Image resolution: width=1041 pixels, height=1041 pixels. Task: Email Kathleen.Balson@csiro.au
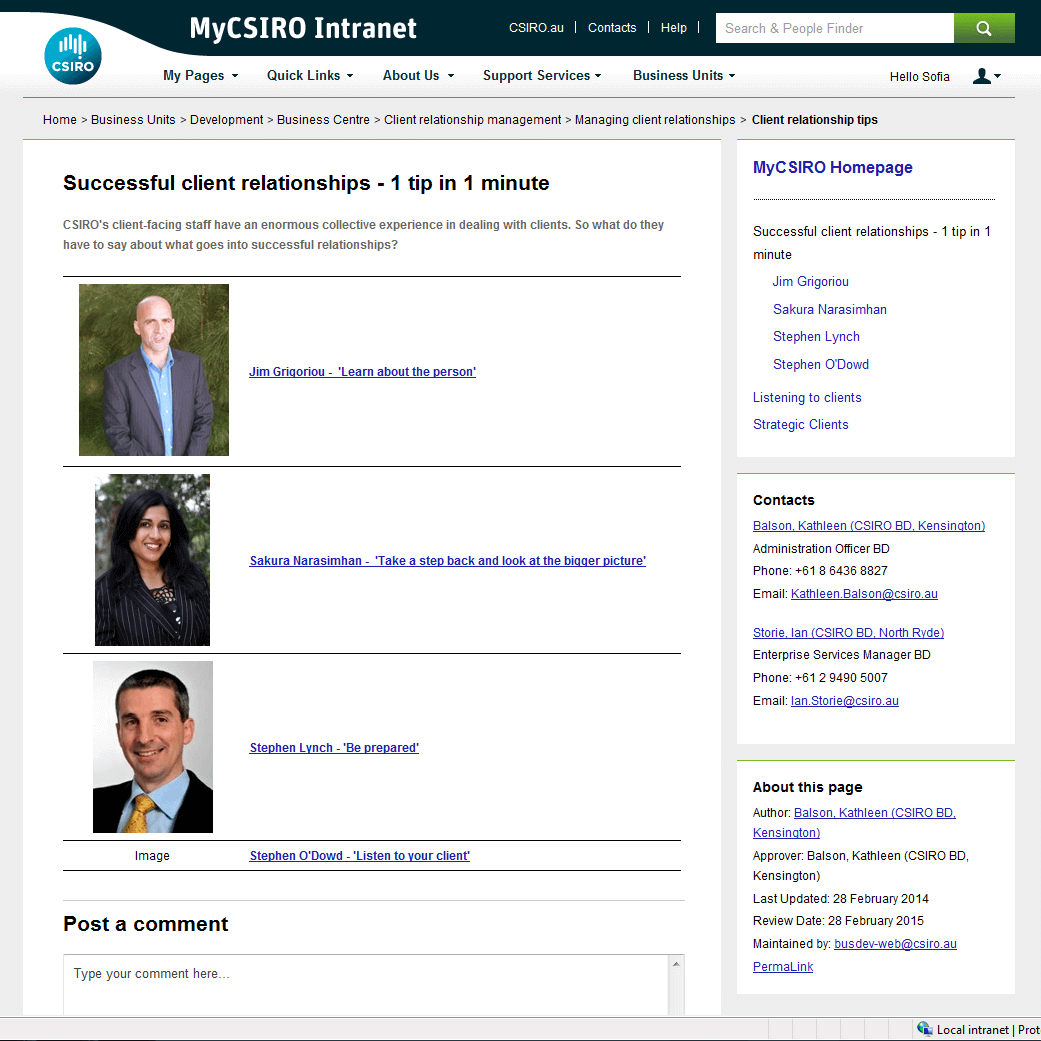pyautogui.click(x=864, y=594)
